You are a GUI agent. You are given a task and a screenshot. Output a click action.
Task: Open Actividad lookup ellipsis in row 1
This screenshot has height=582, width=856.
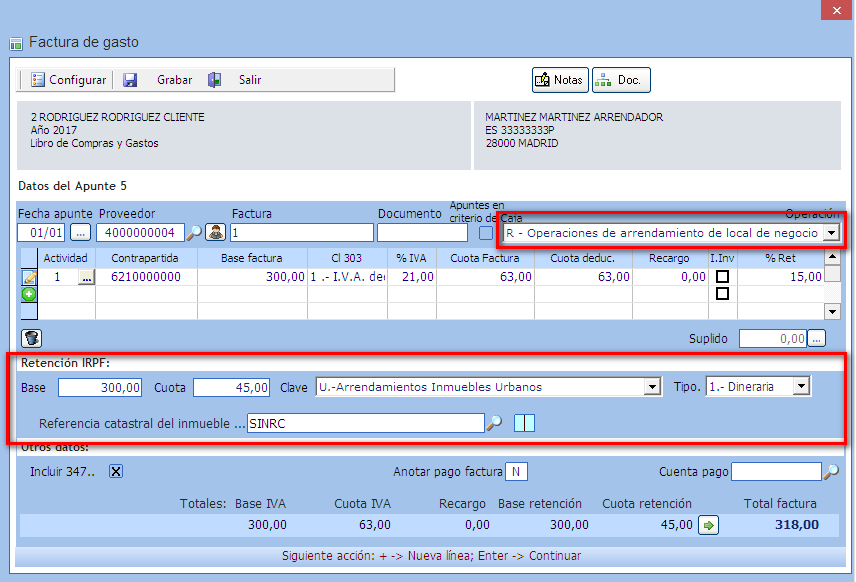(x=86, y=277)
